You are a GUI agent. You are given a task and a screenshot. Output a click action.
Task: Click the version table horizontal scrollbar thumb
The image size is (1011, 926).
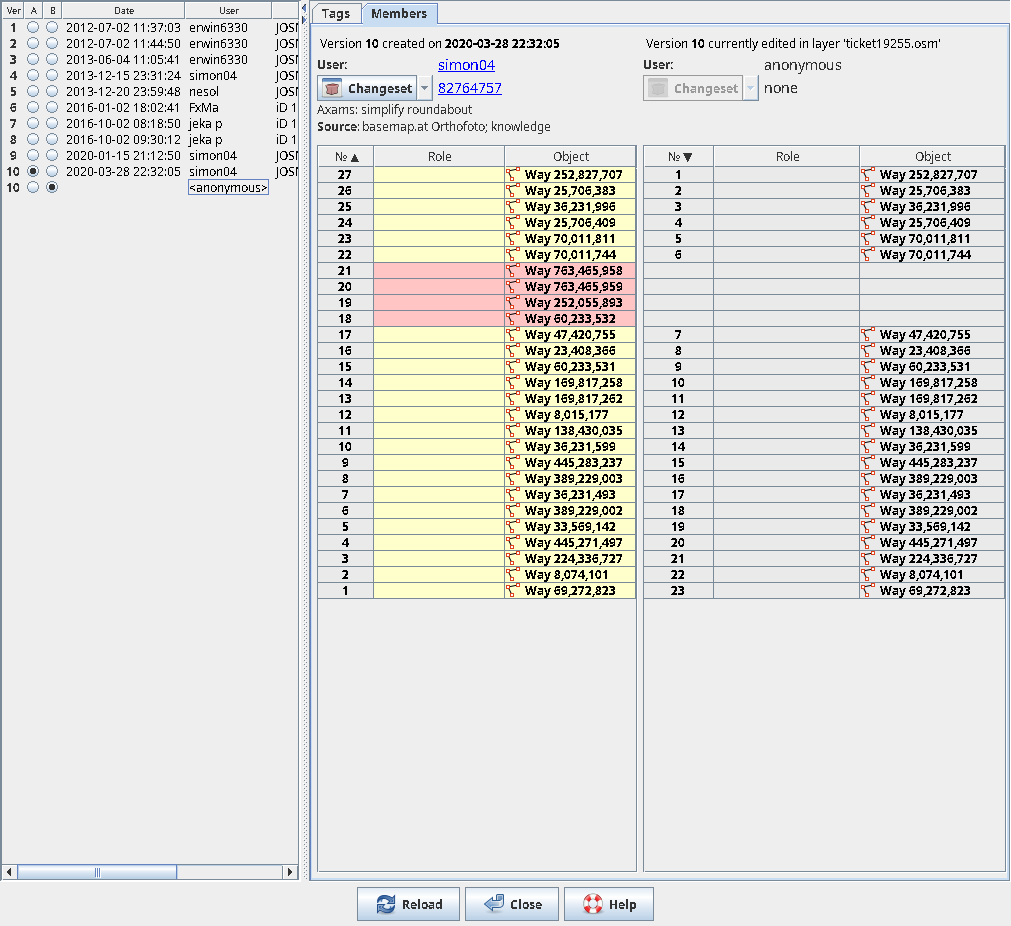[97, 872]
